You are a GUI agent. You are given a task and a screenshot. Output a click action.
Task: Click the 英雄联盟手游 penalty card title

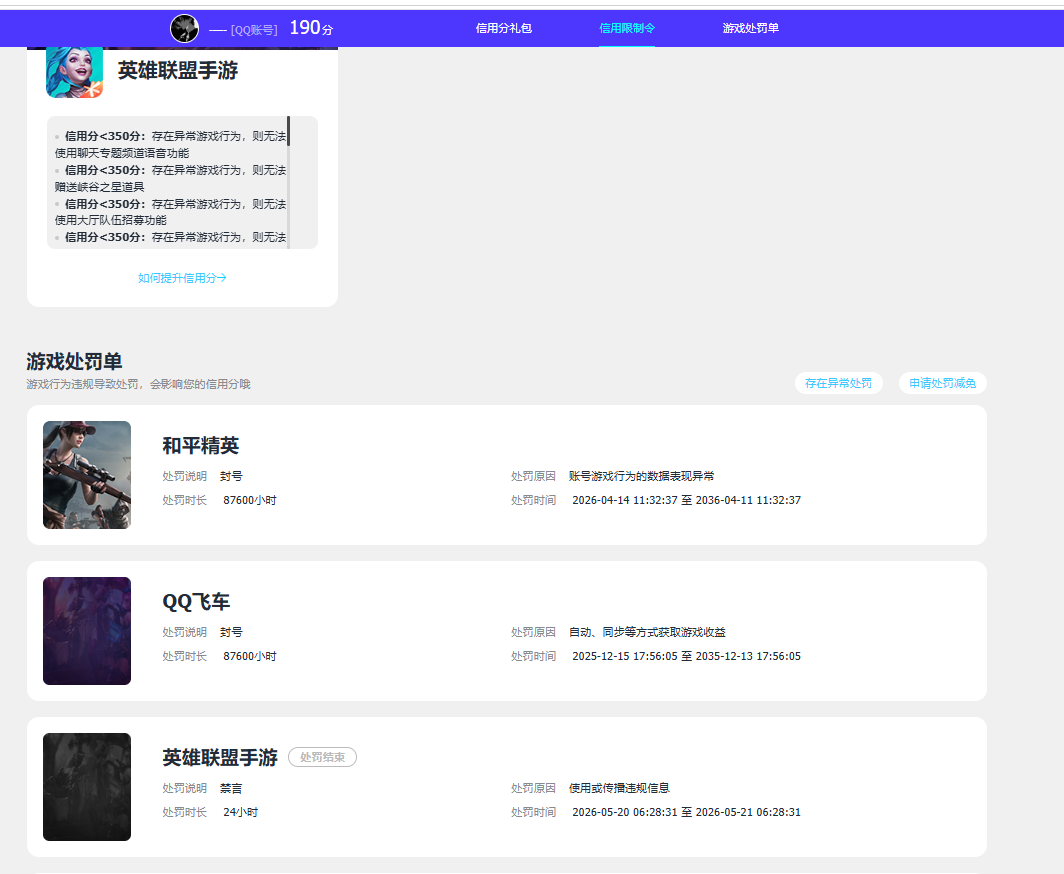click(220, 757)
